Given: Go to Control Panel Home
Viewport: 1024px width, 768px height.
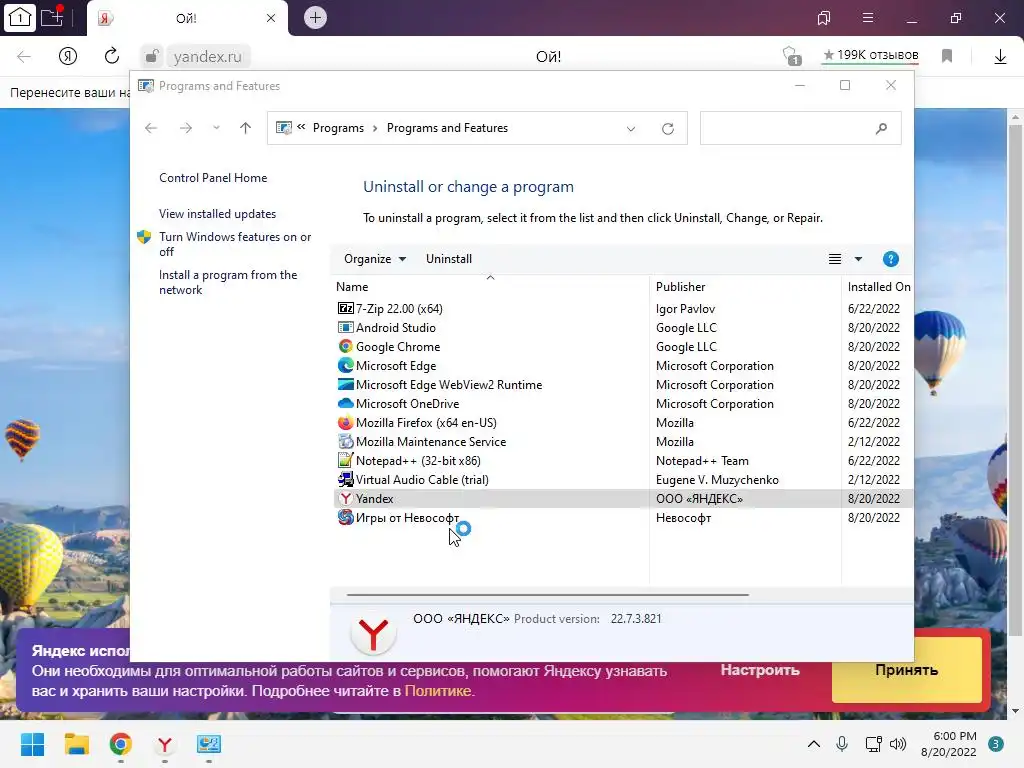Looking at the screenshot, I should [x=213, y=178].
